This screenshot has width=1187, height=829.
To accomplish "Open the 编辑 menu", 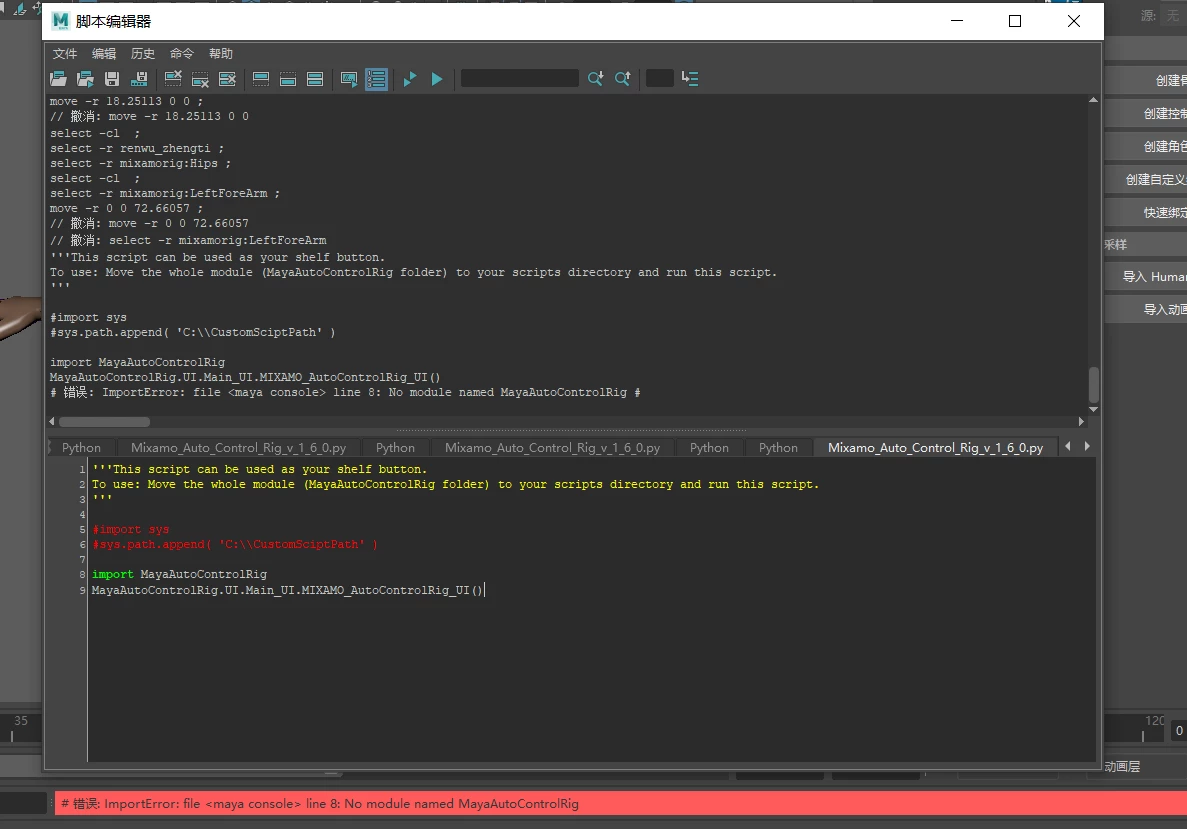I will [x=104, y=53].
